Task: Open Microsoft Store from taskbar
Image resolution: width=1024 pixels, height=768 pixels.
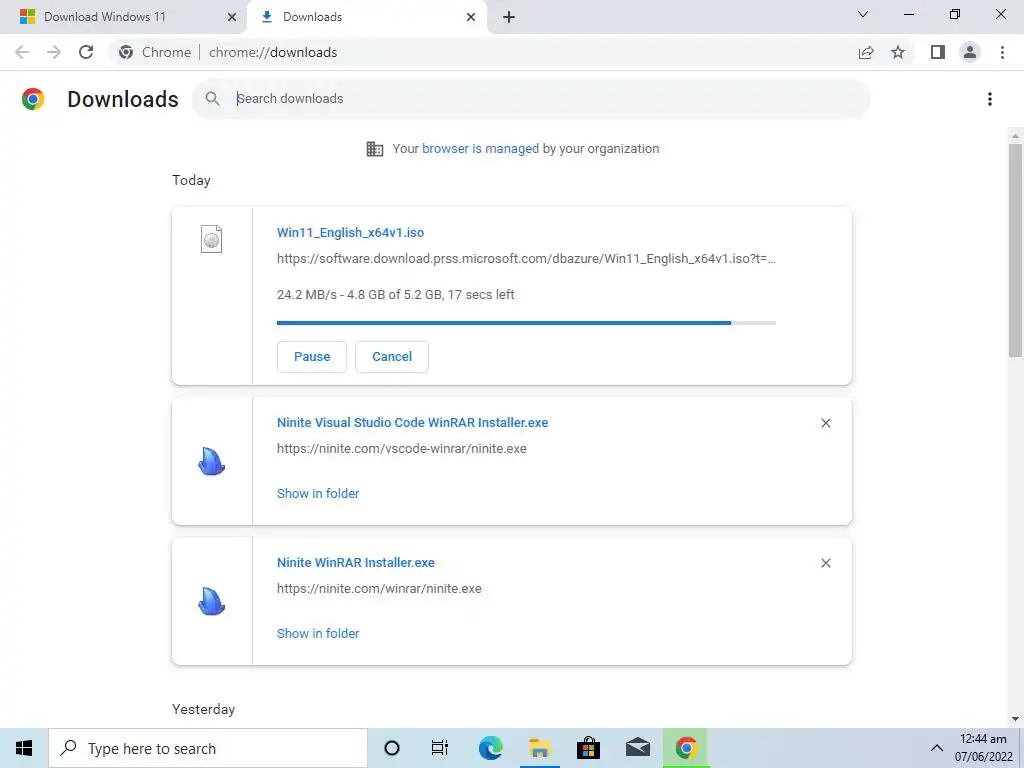Action: (588, 748)
